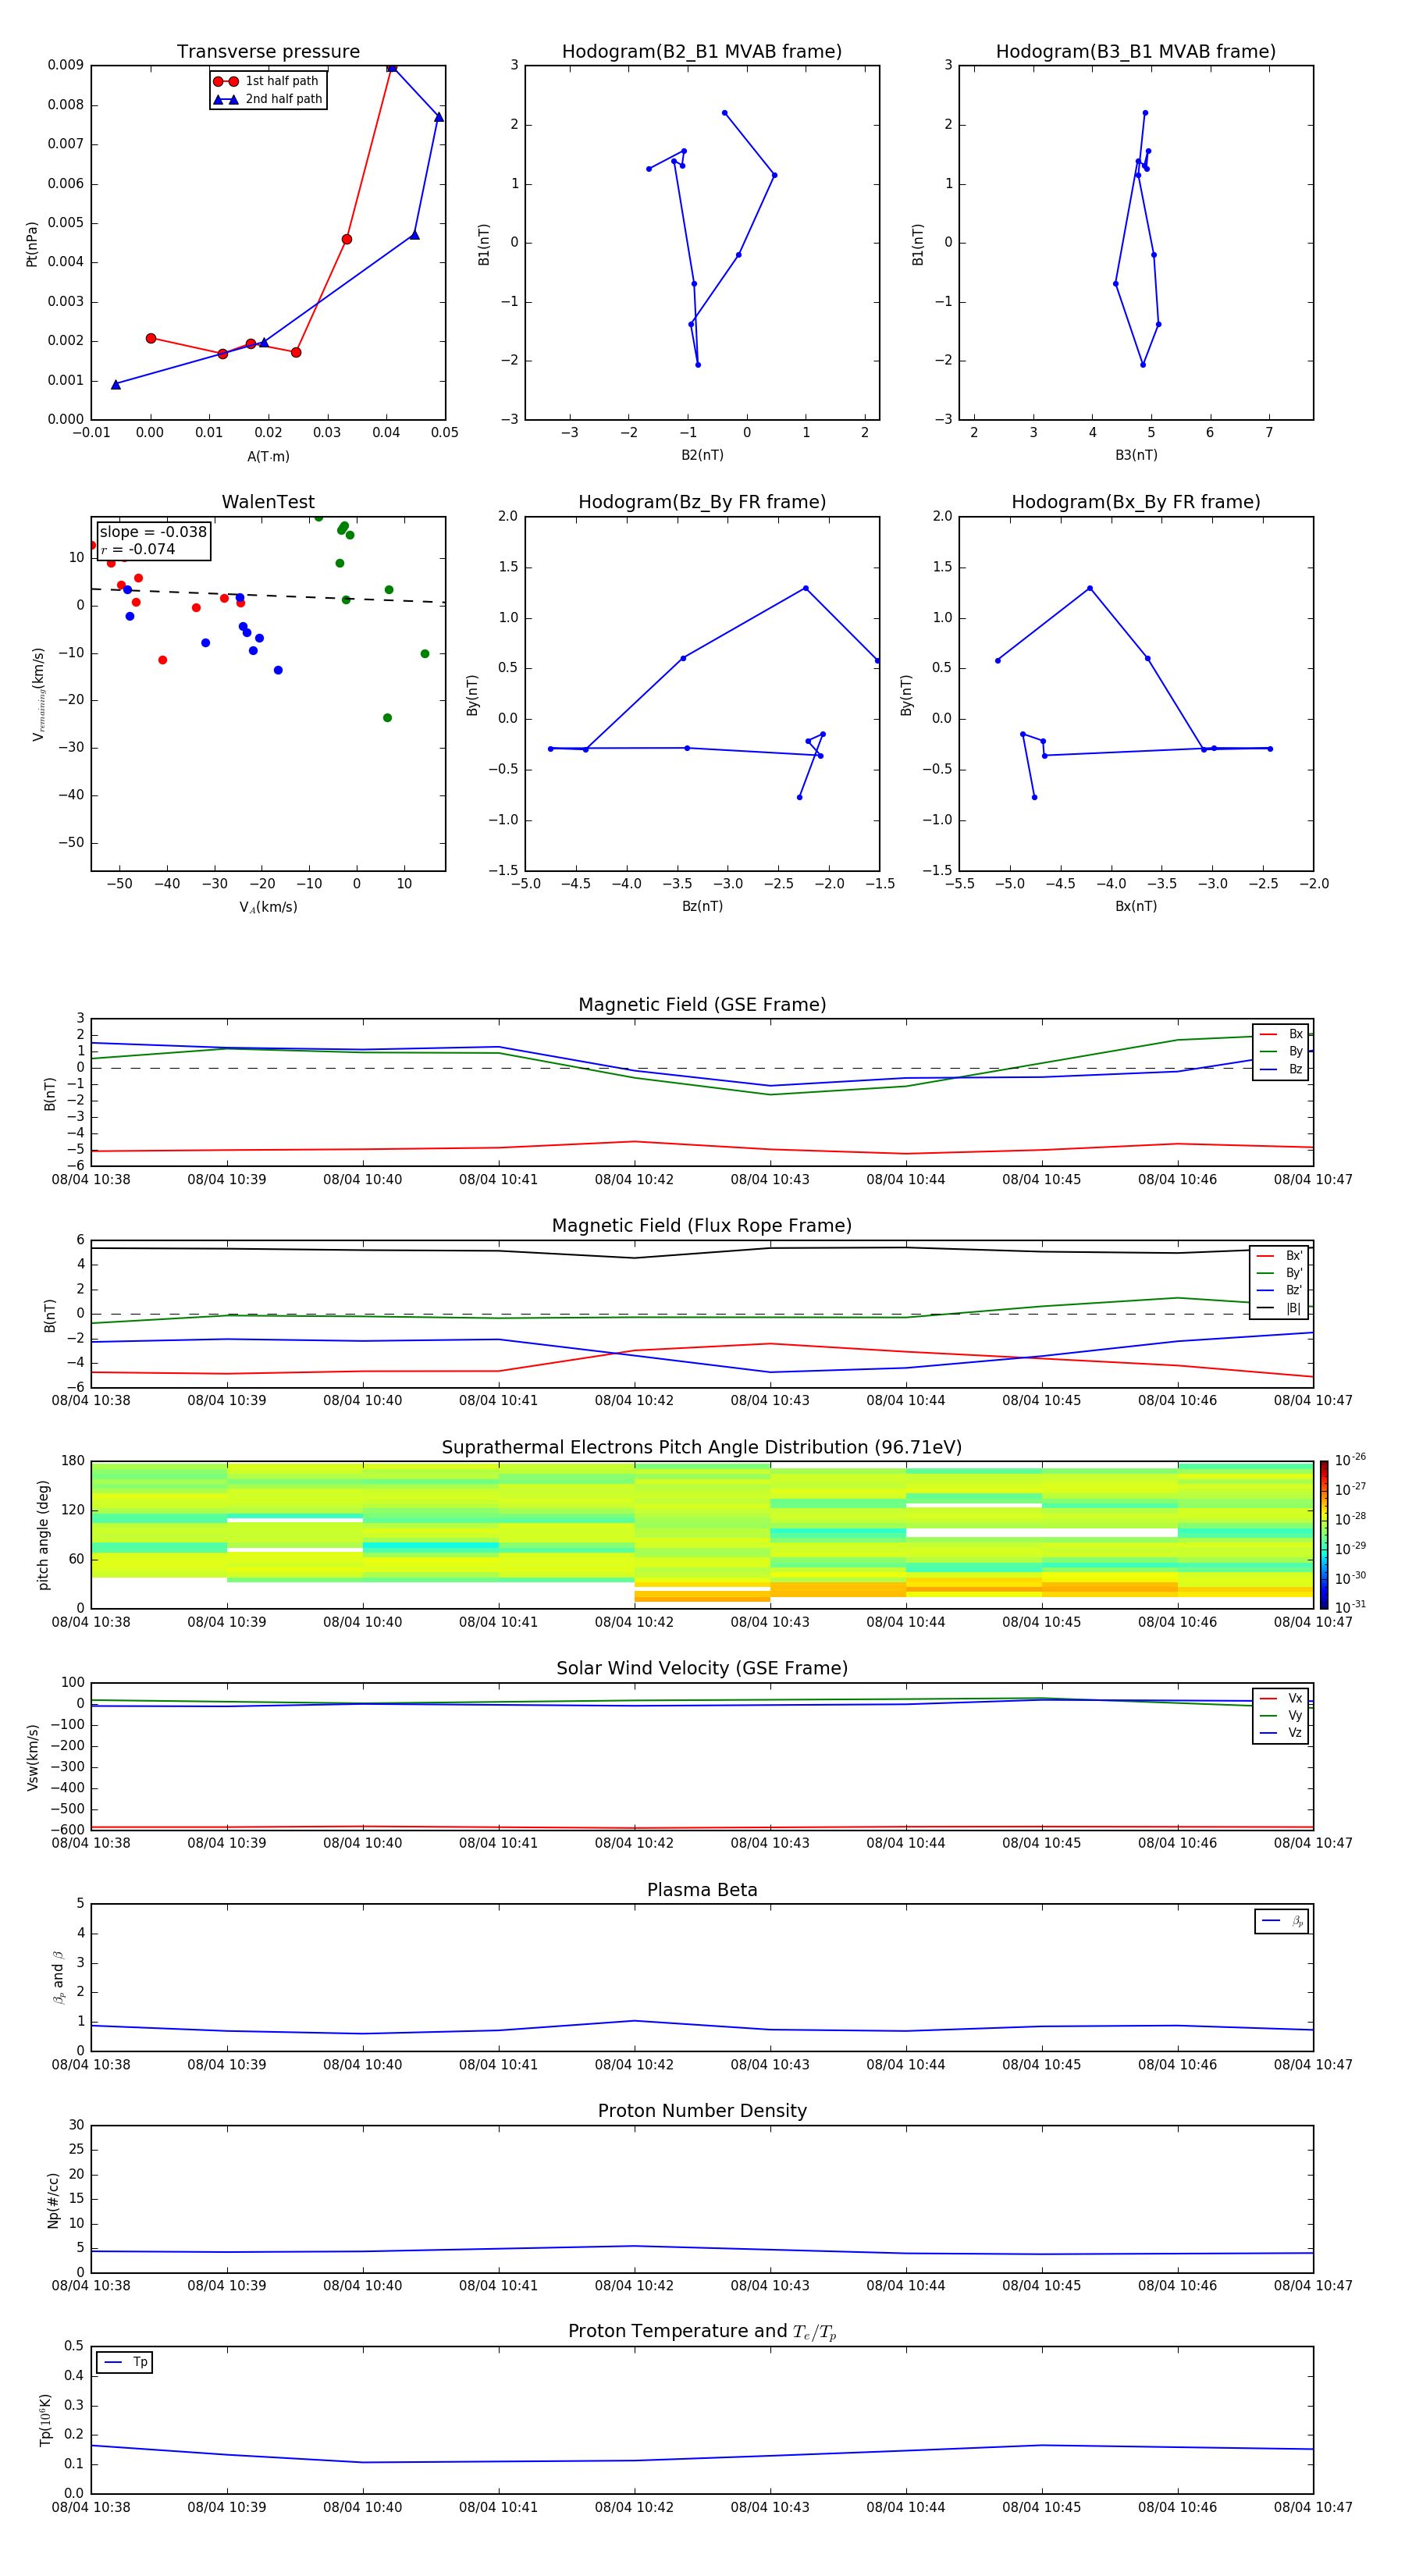Click the Suprathermal Electrons Pitch Angle title

pyautogui.click(x=702, y=1448)
